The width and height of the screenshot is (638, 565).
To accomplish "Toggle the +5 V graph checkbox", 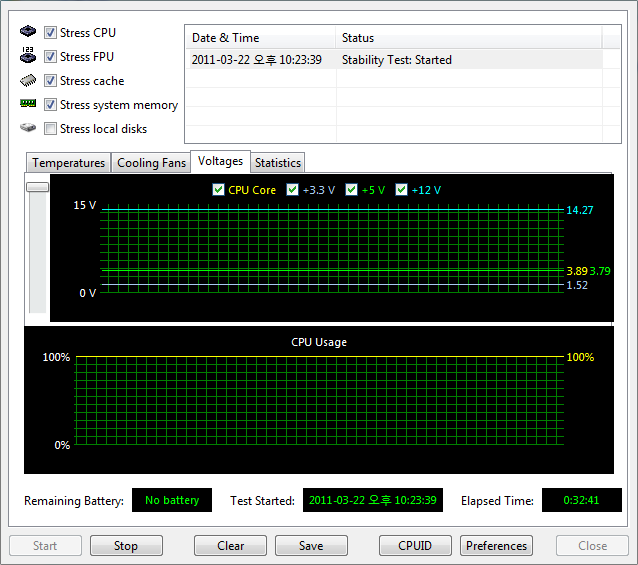I will [351, 190].
